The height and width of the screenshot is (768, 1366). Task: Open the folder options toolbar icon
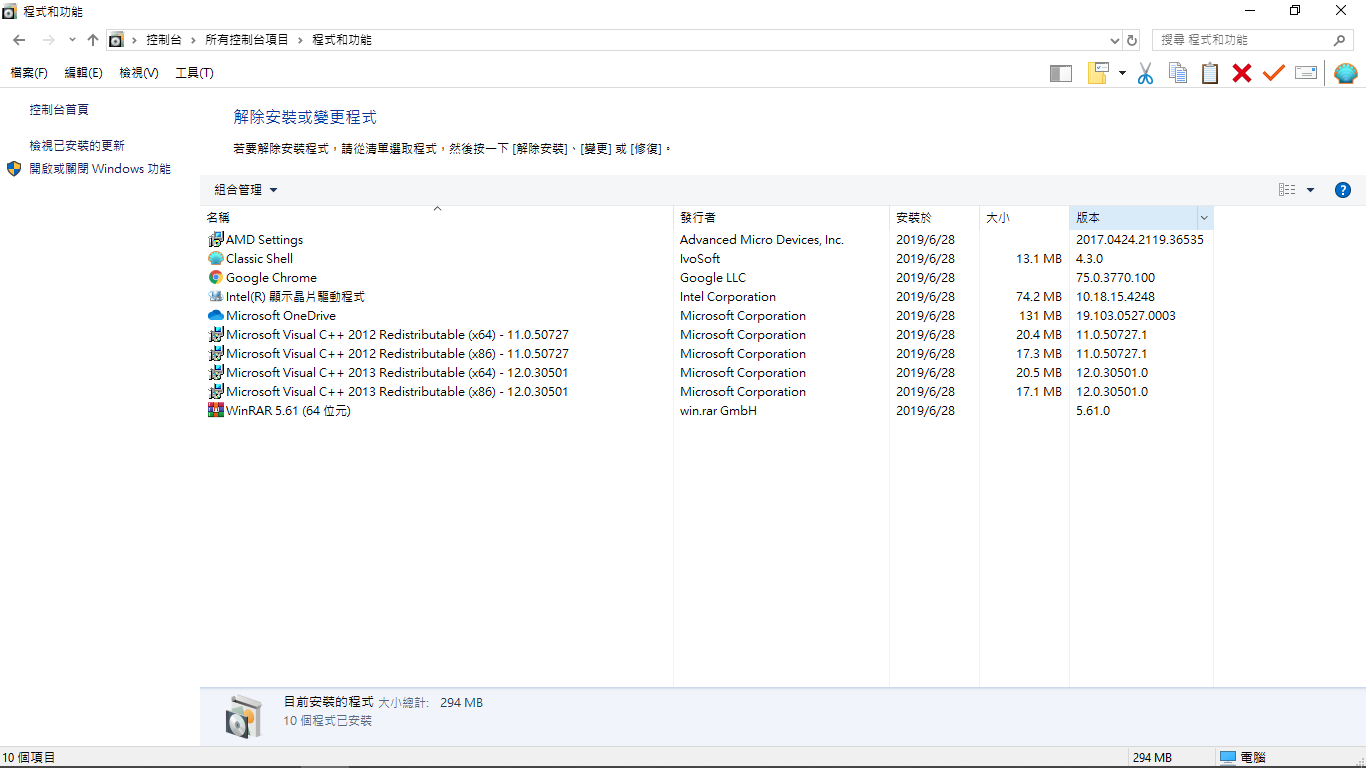[x=1099, y=73]
